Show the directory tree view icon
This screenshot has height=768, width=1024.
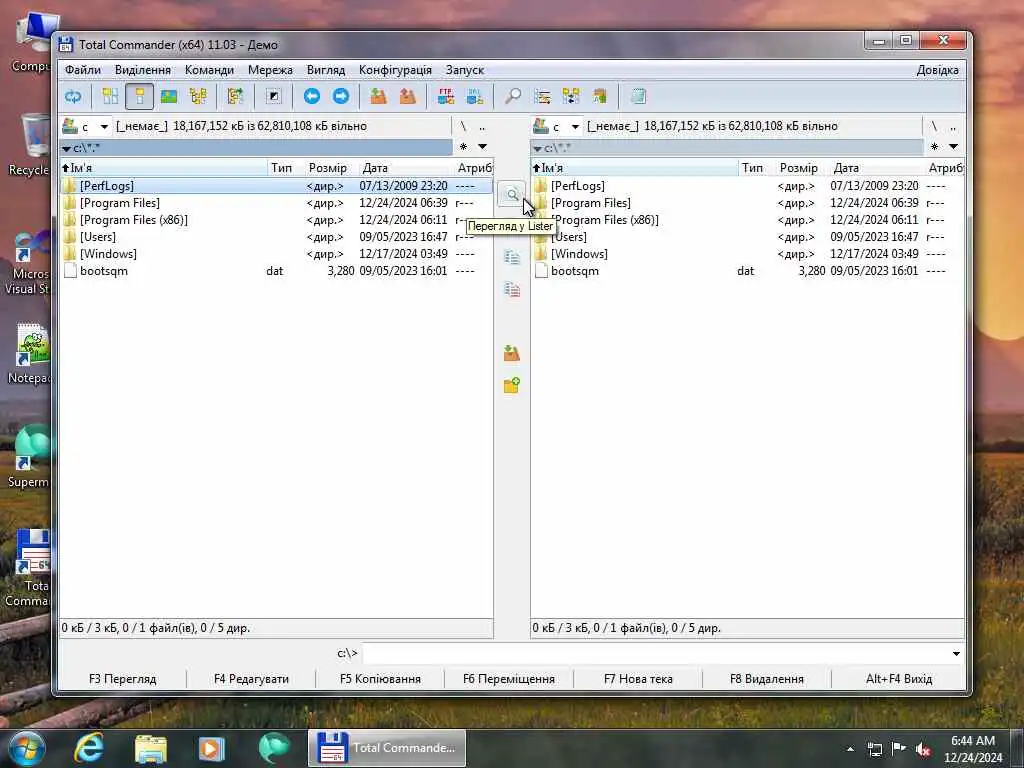(197, 97)
